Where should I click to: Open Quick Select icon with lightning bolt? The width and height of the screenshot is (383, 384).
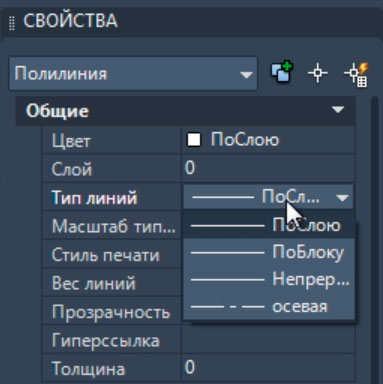pyautogui.click(x=356, y=74)
